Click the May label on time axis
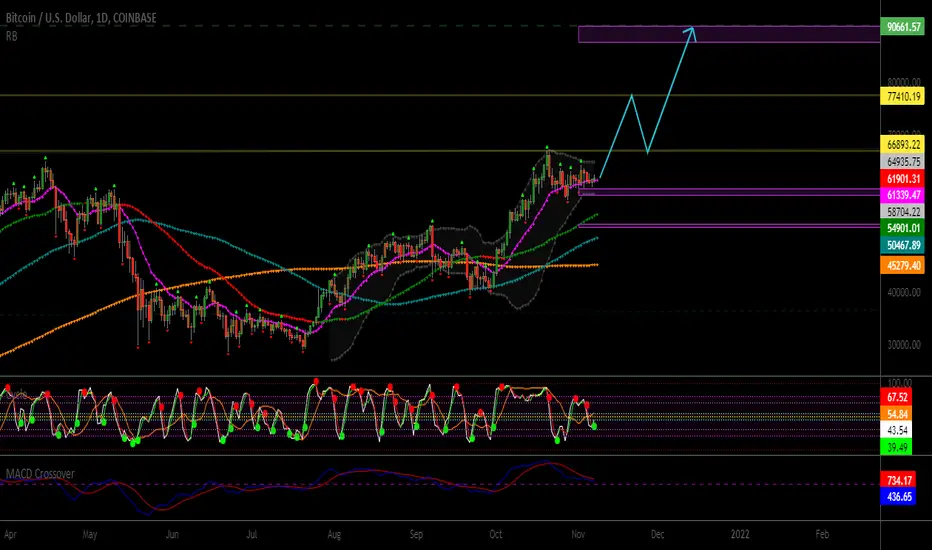The image size is (932, 550). (90, 534)
